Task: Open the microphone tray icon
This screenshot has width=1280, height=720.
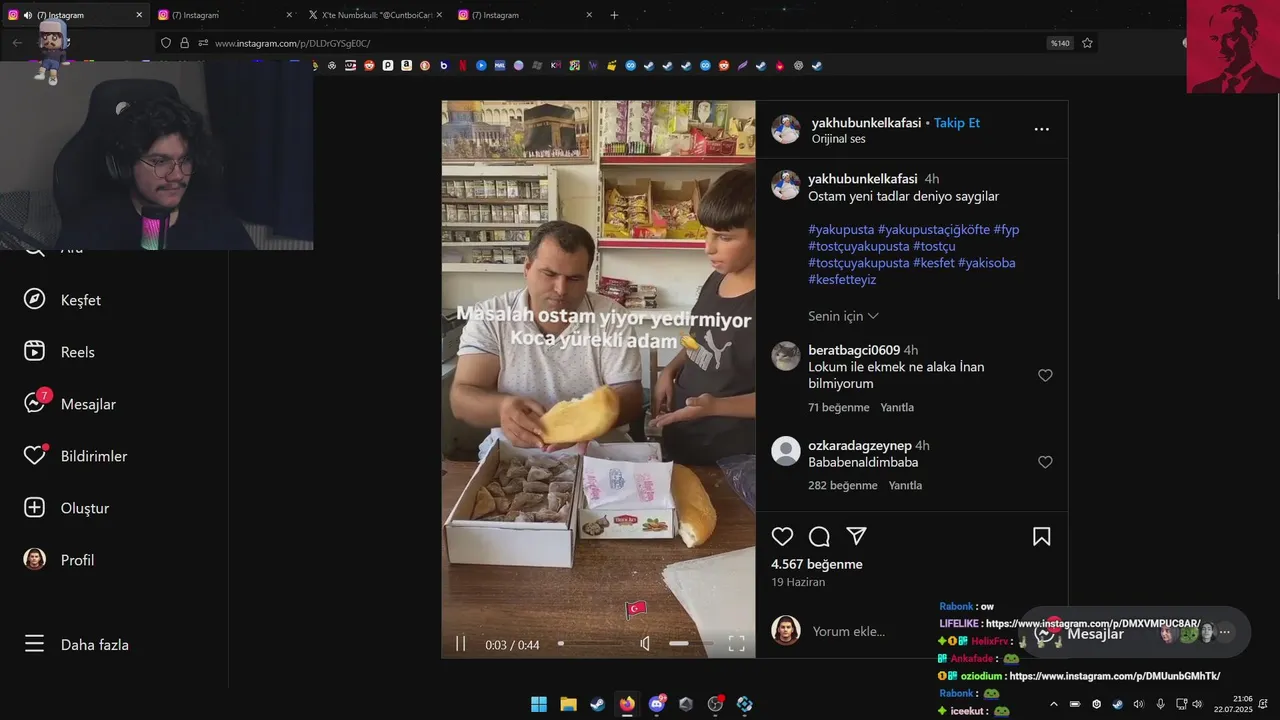Action: click(1160, 704)
